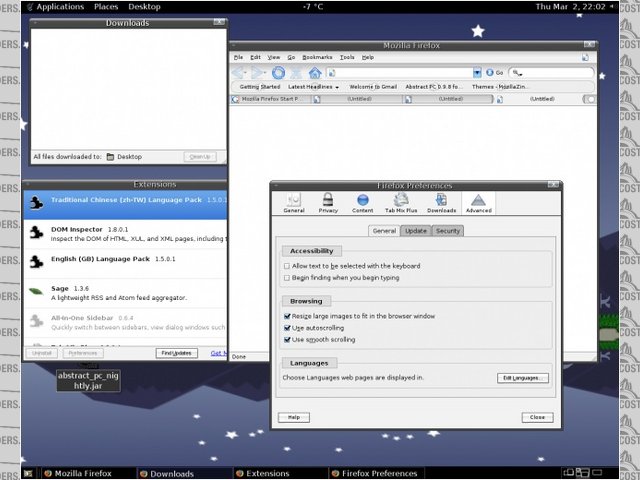Open the Bookmarks menu

pyautogui.click(x=317, y=58)
